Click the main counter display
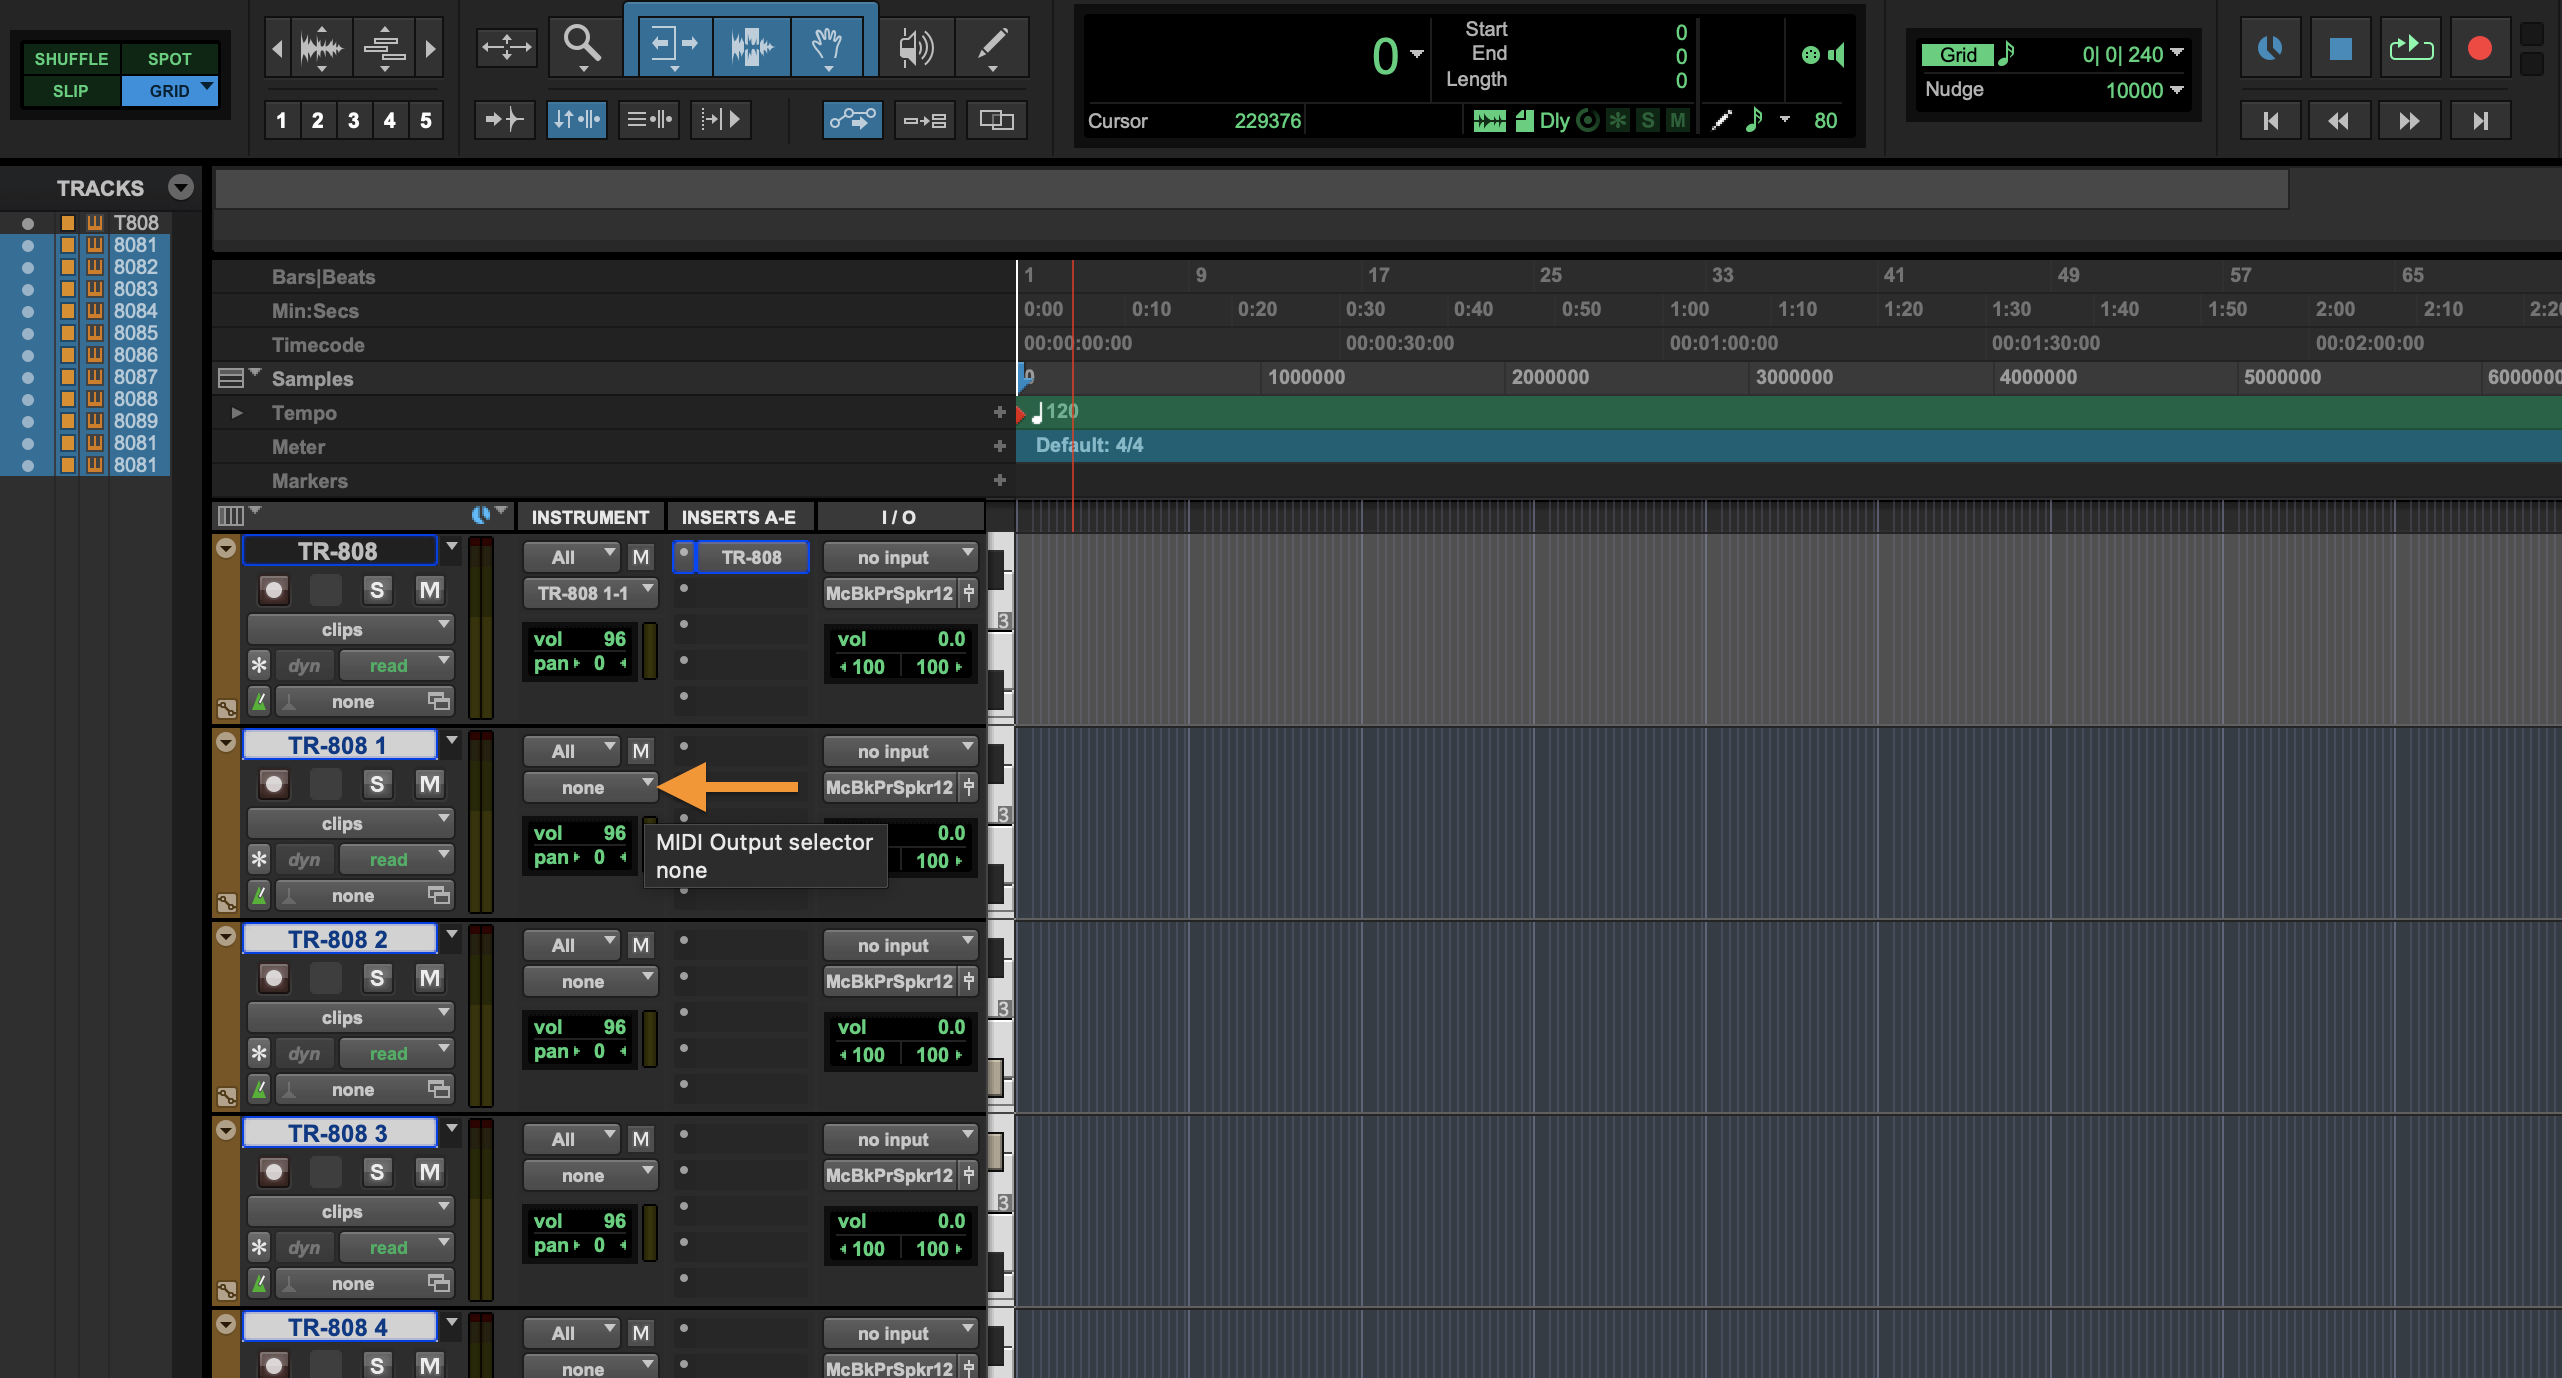Image resolution: width=2562 pixels, height=1378 pixels. coord(1260,56)
